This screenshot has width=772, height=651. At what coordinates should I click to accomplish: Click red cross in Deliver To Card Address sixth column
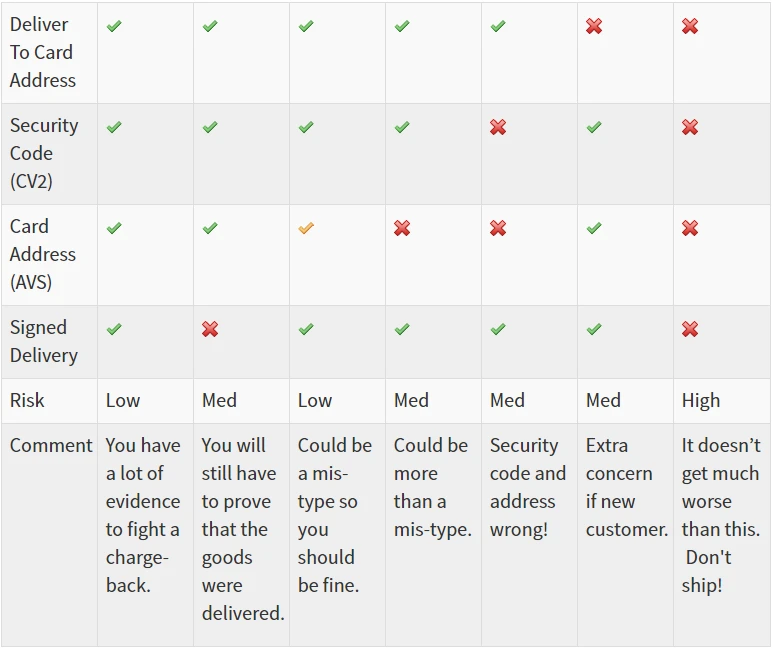tap(594, 26)
